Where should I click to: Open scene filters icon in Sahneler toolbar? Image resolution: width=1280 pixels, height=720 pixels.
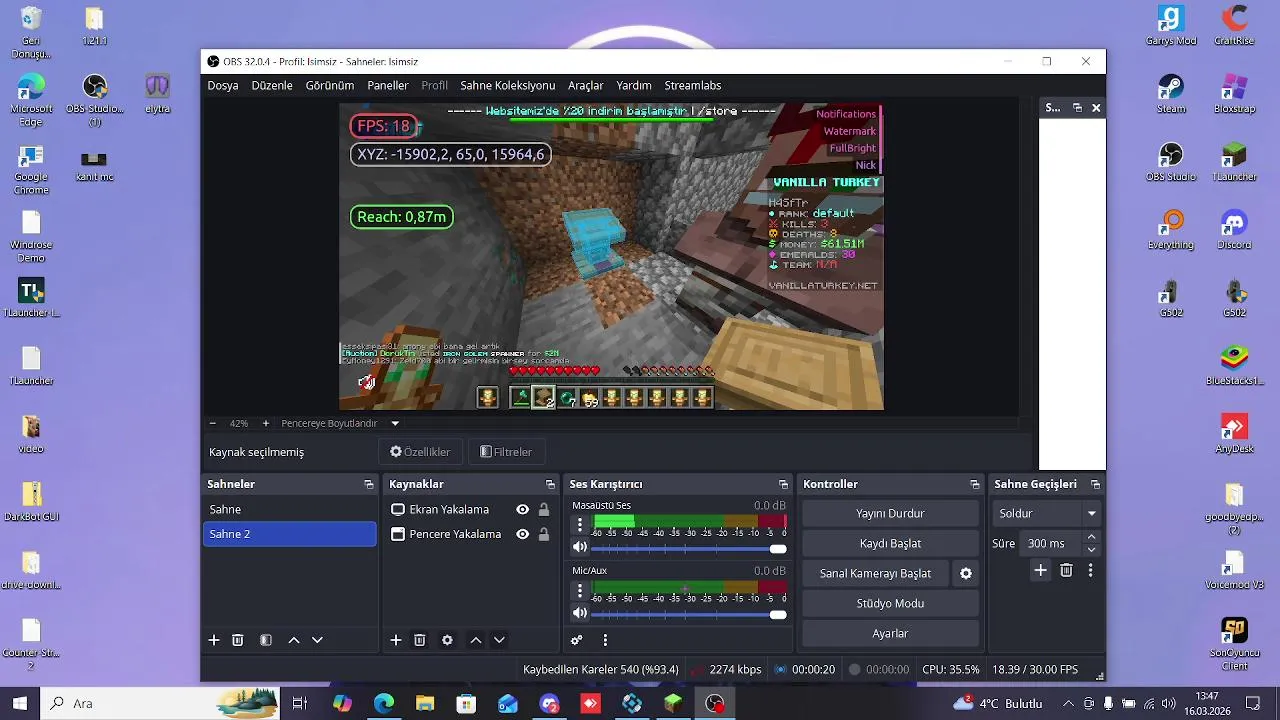click(x=266, y=640)
